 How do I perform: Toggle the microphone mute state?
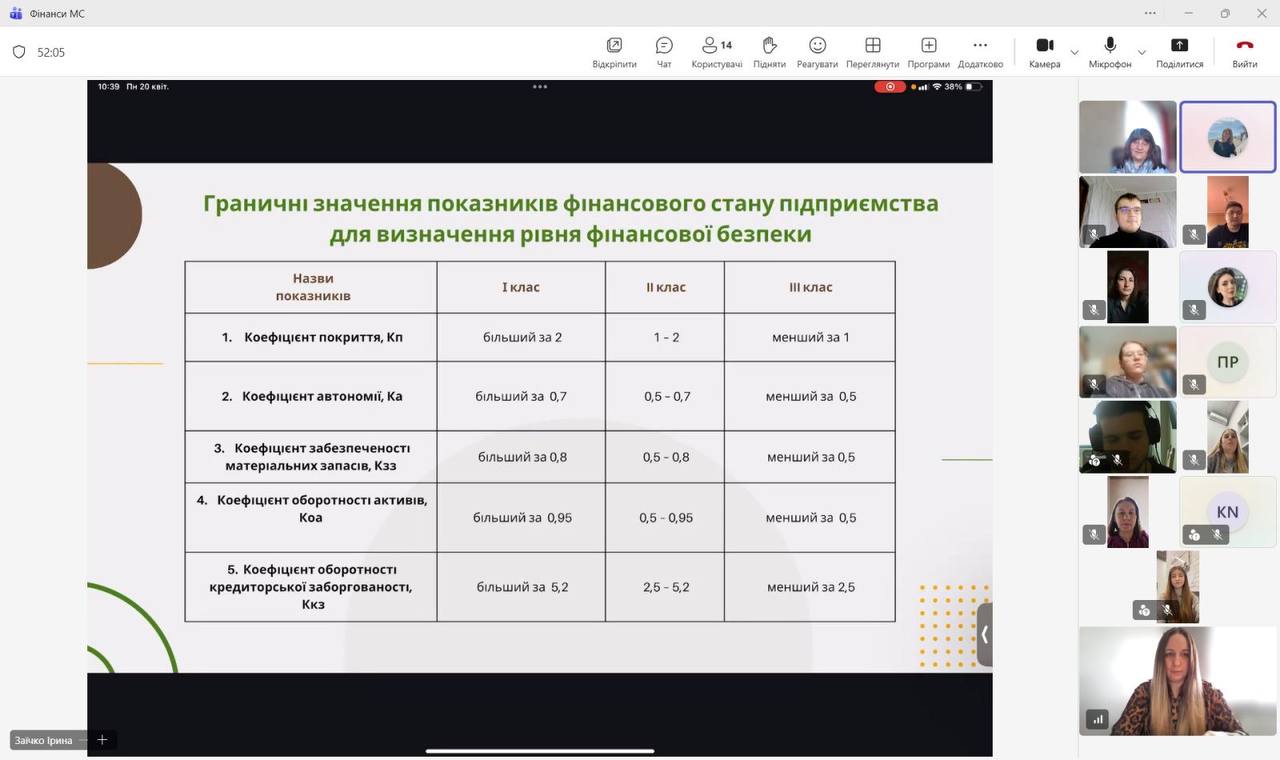(1110, 51)
